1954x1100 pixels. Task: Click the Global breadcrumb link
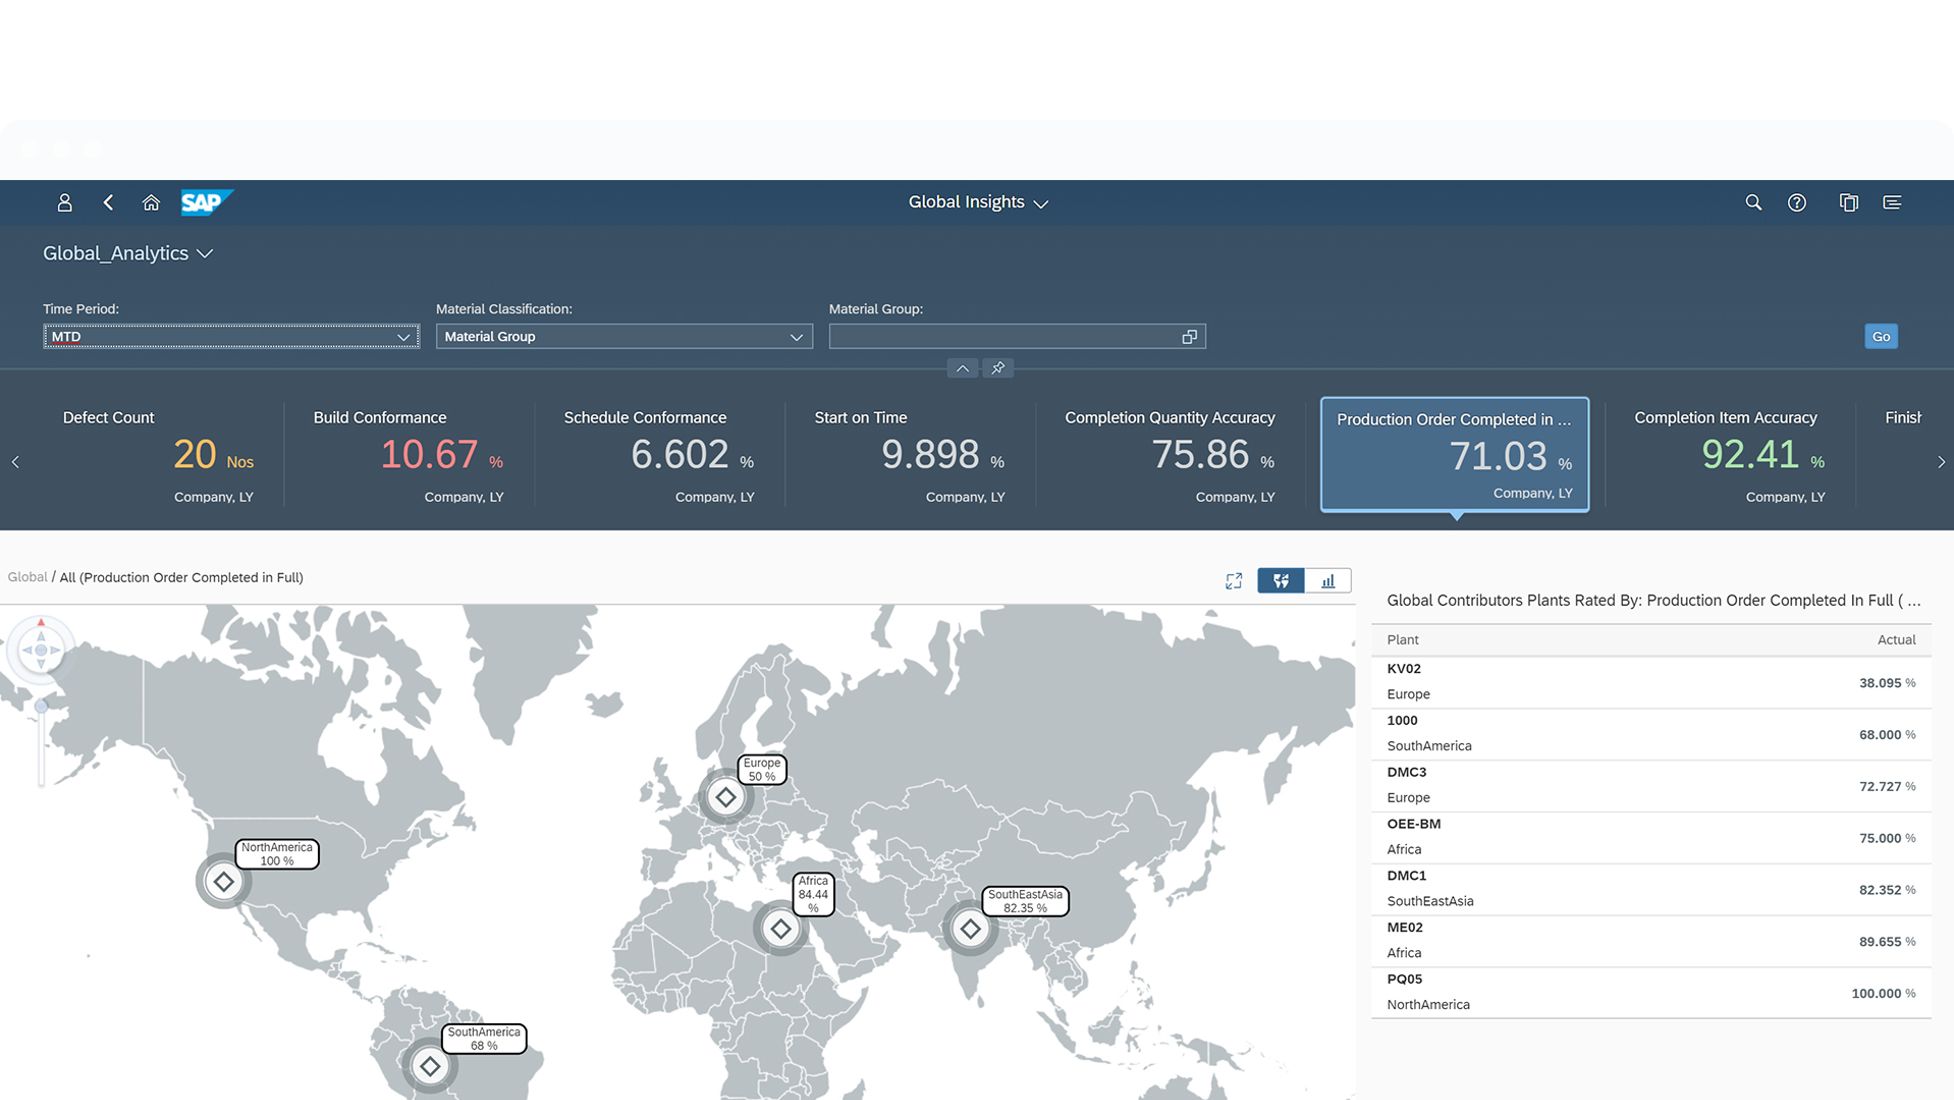pos(27,577)
